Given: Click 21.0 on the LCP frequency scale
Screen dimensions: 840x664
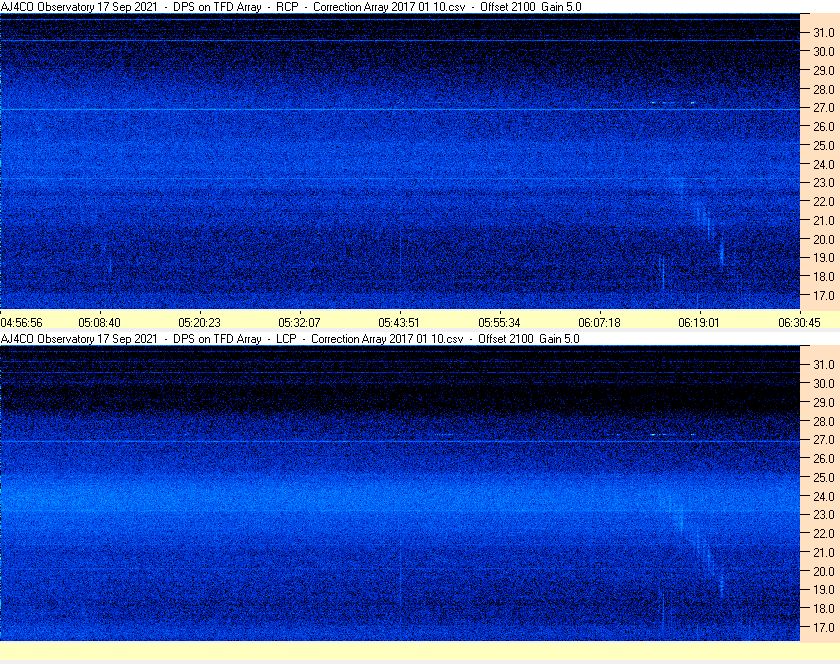Looking at the screenshot, I should [x=824, y=552].
